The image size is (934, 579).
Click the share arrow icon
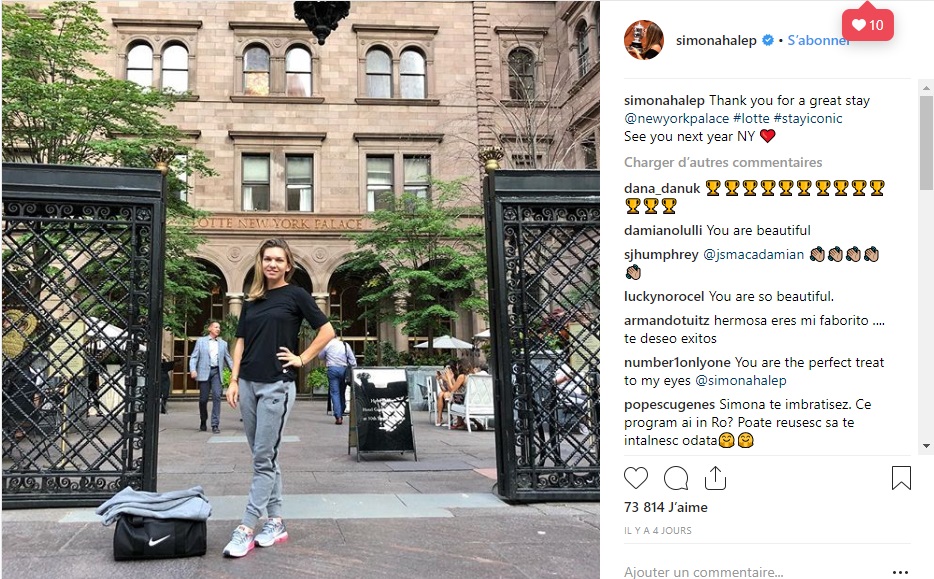coord(715,478)
